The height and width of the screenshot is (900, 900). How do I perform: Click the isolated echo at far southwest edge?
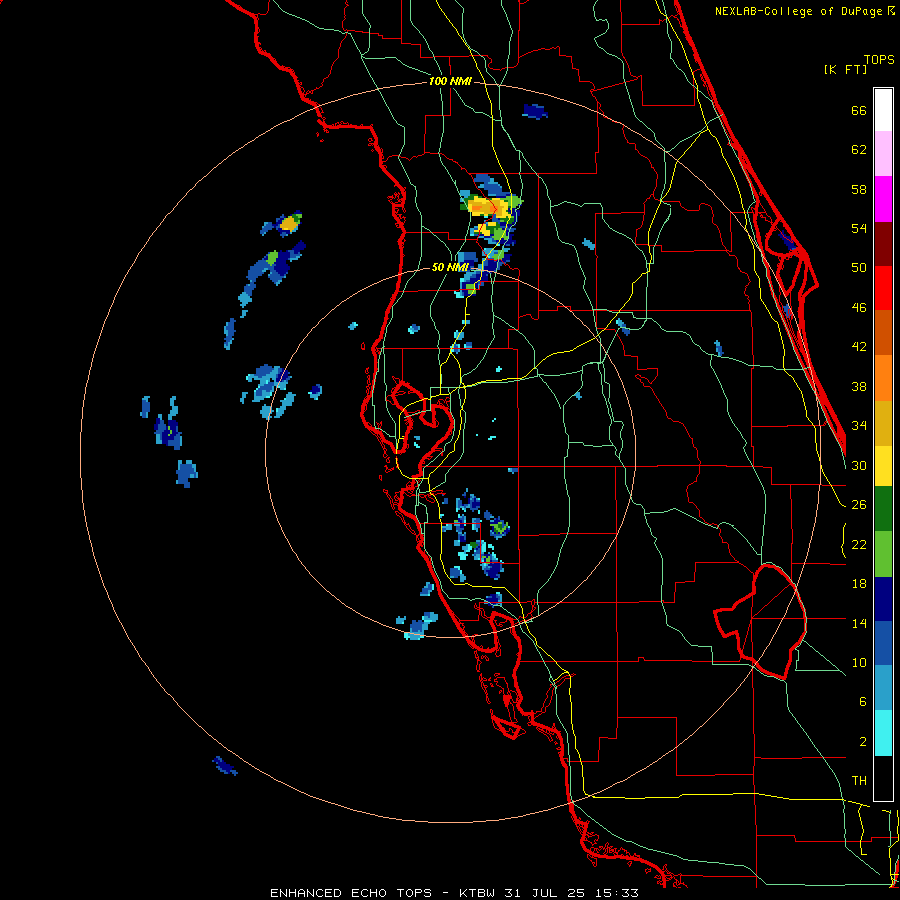(224, 766)
